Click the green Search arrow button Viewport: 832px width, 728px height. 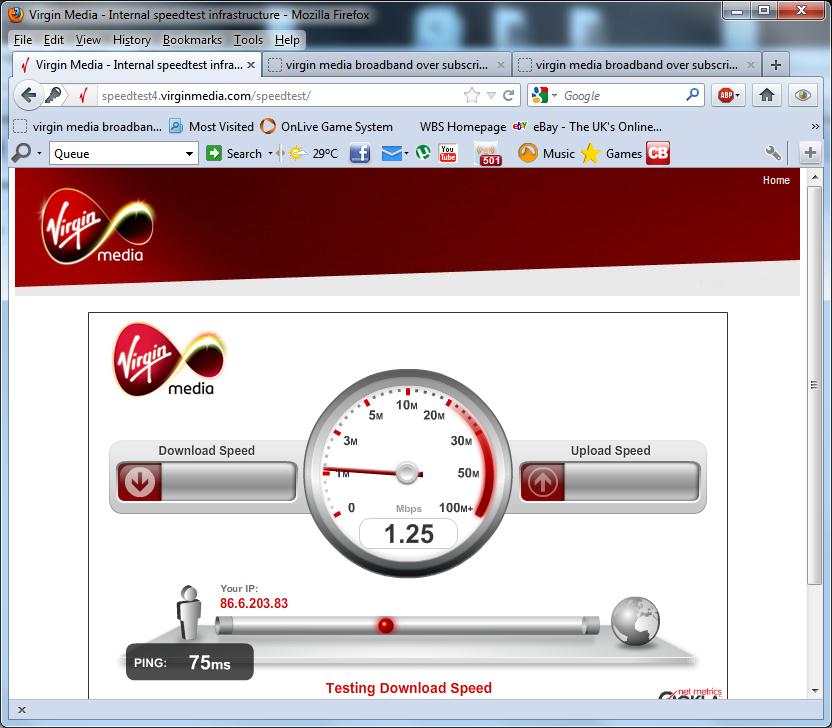(214, 153)
